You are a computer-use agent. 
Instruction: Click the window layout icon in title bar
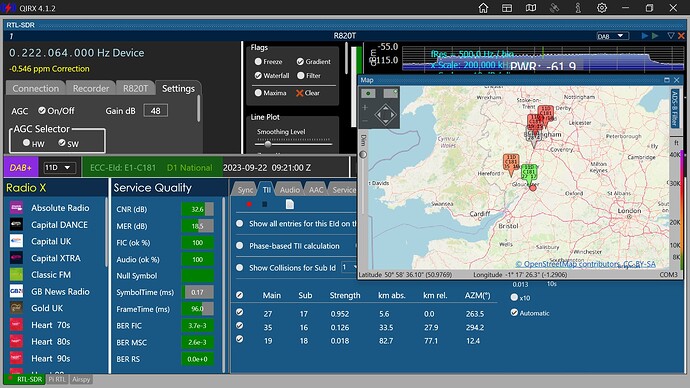(x=507, y=8)
